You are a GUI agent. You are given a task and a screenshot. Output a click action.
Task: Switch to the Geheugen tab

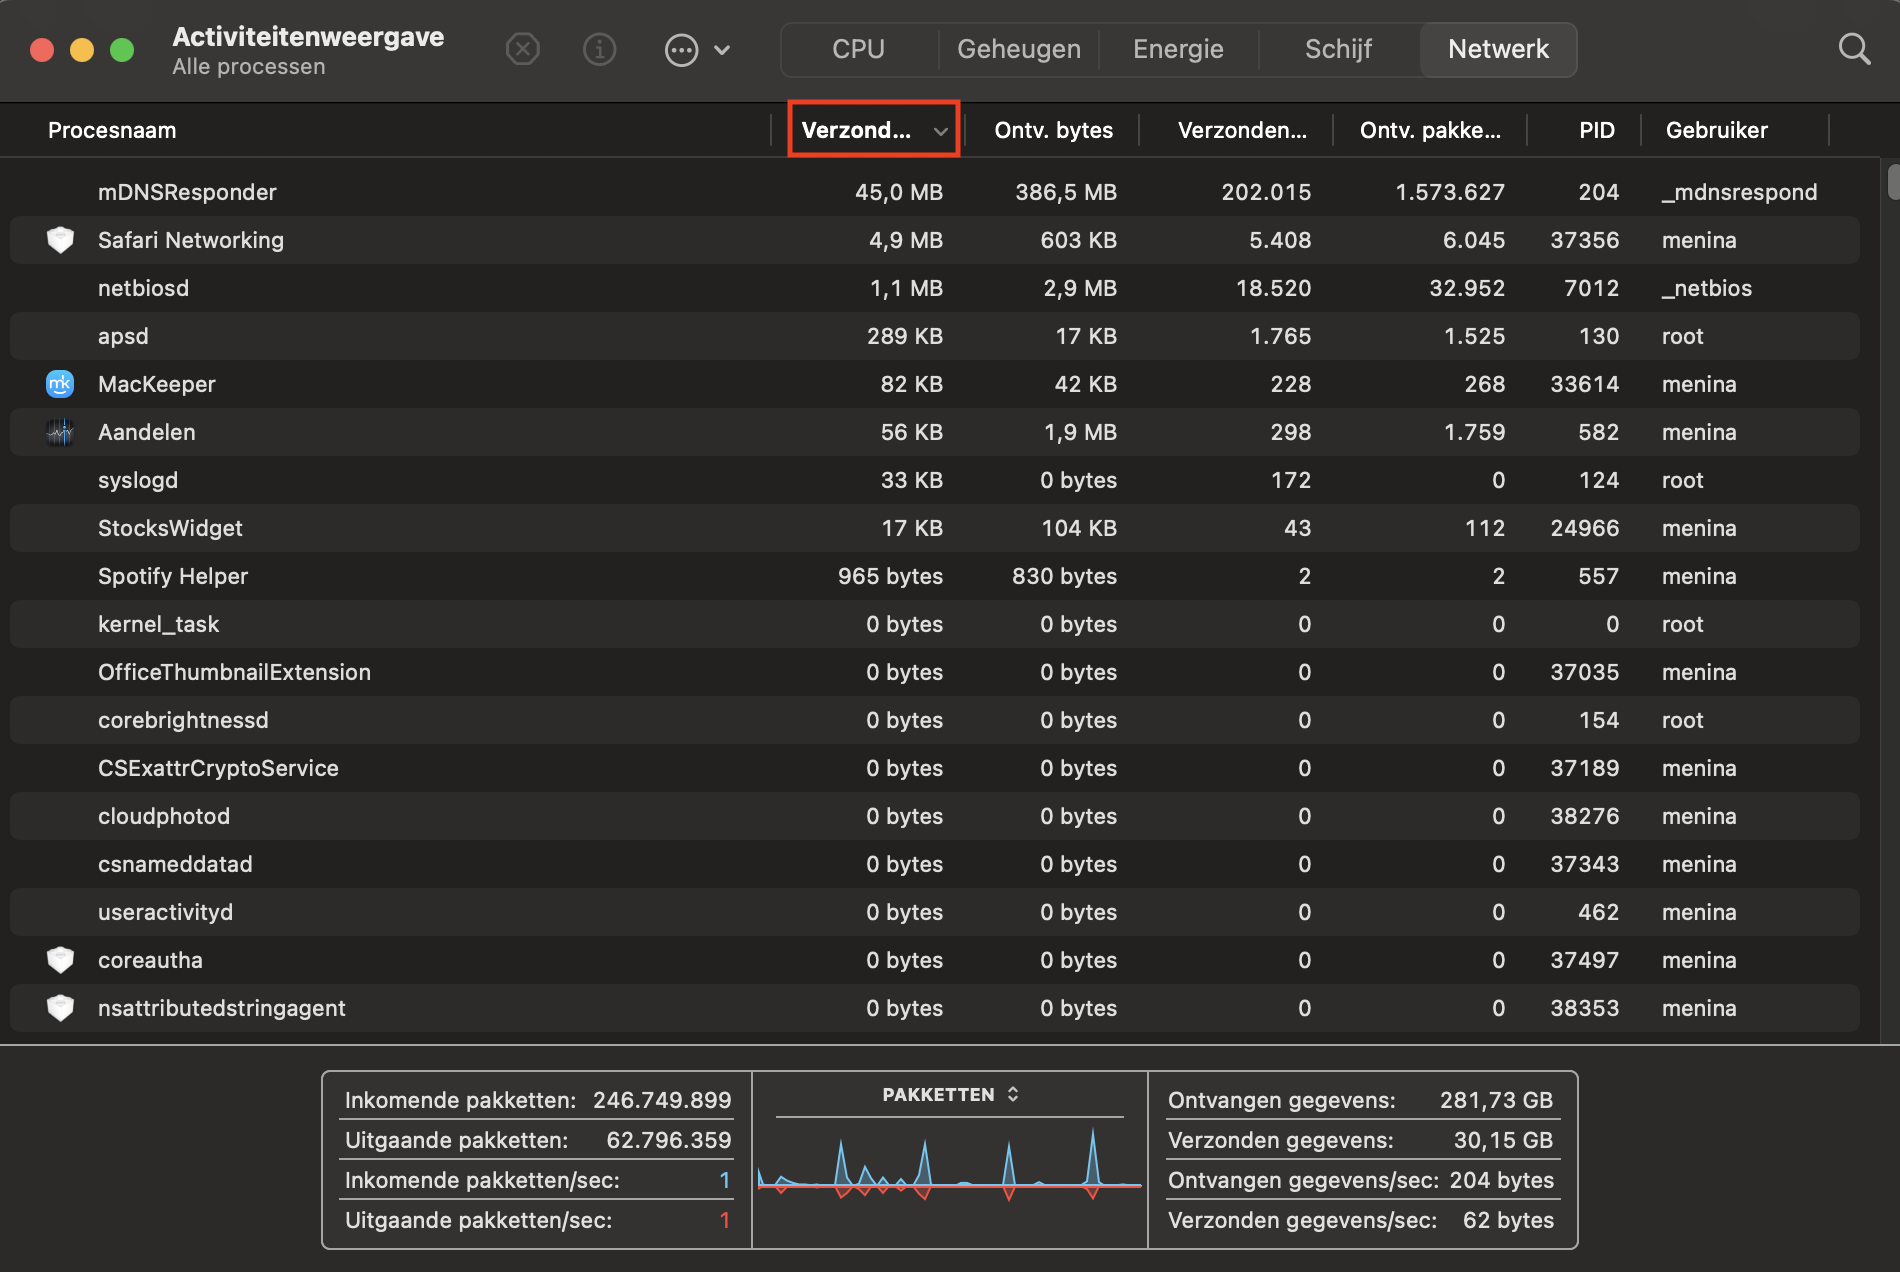(x=1018, y=49)
